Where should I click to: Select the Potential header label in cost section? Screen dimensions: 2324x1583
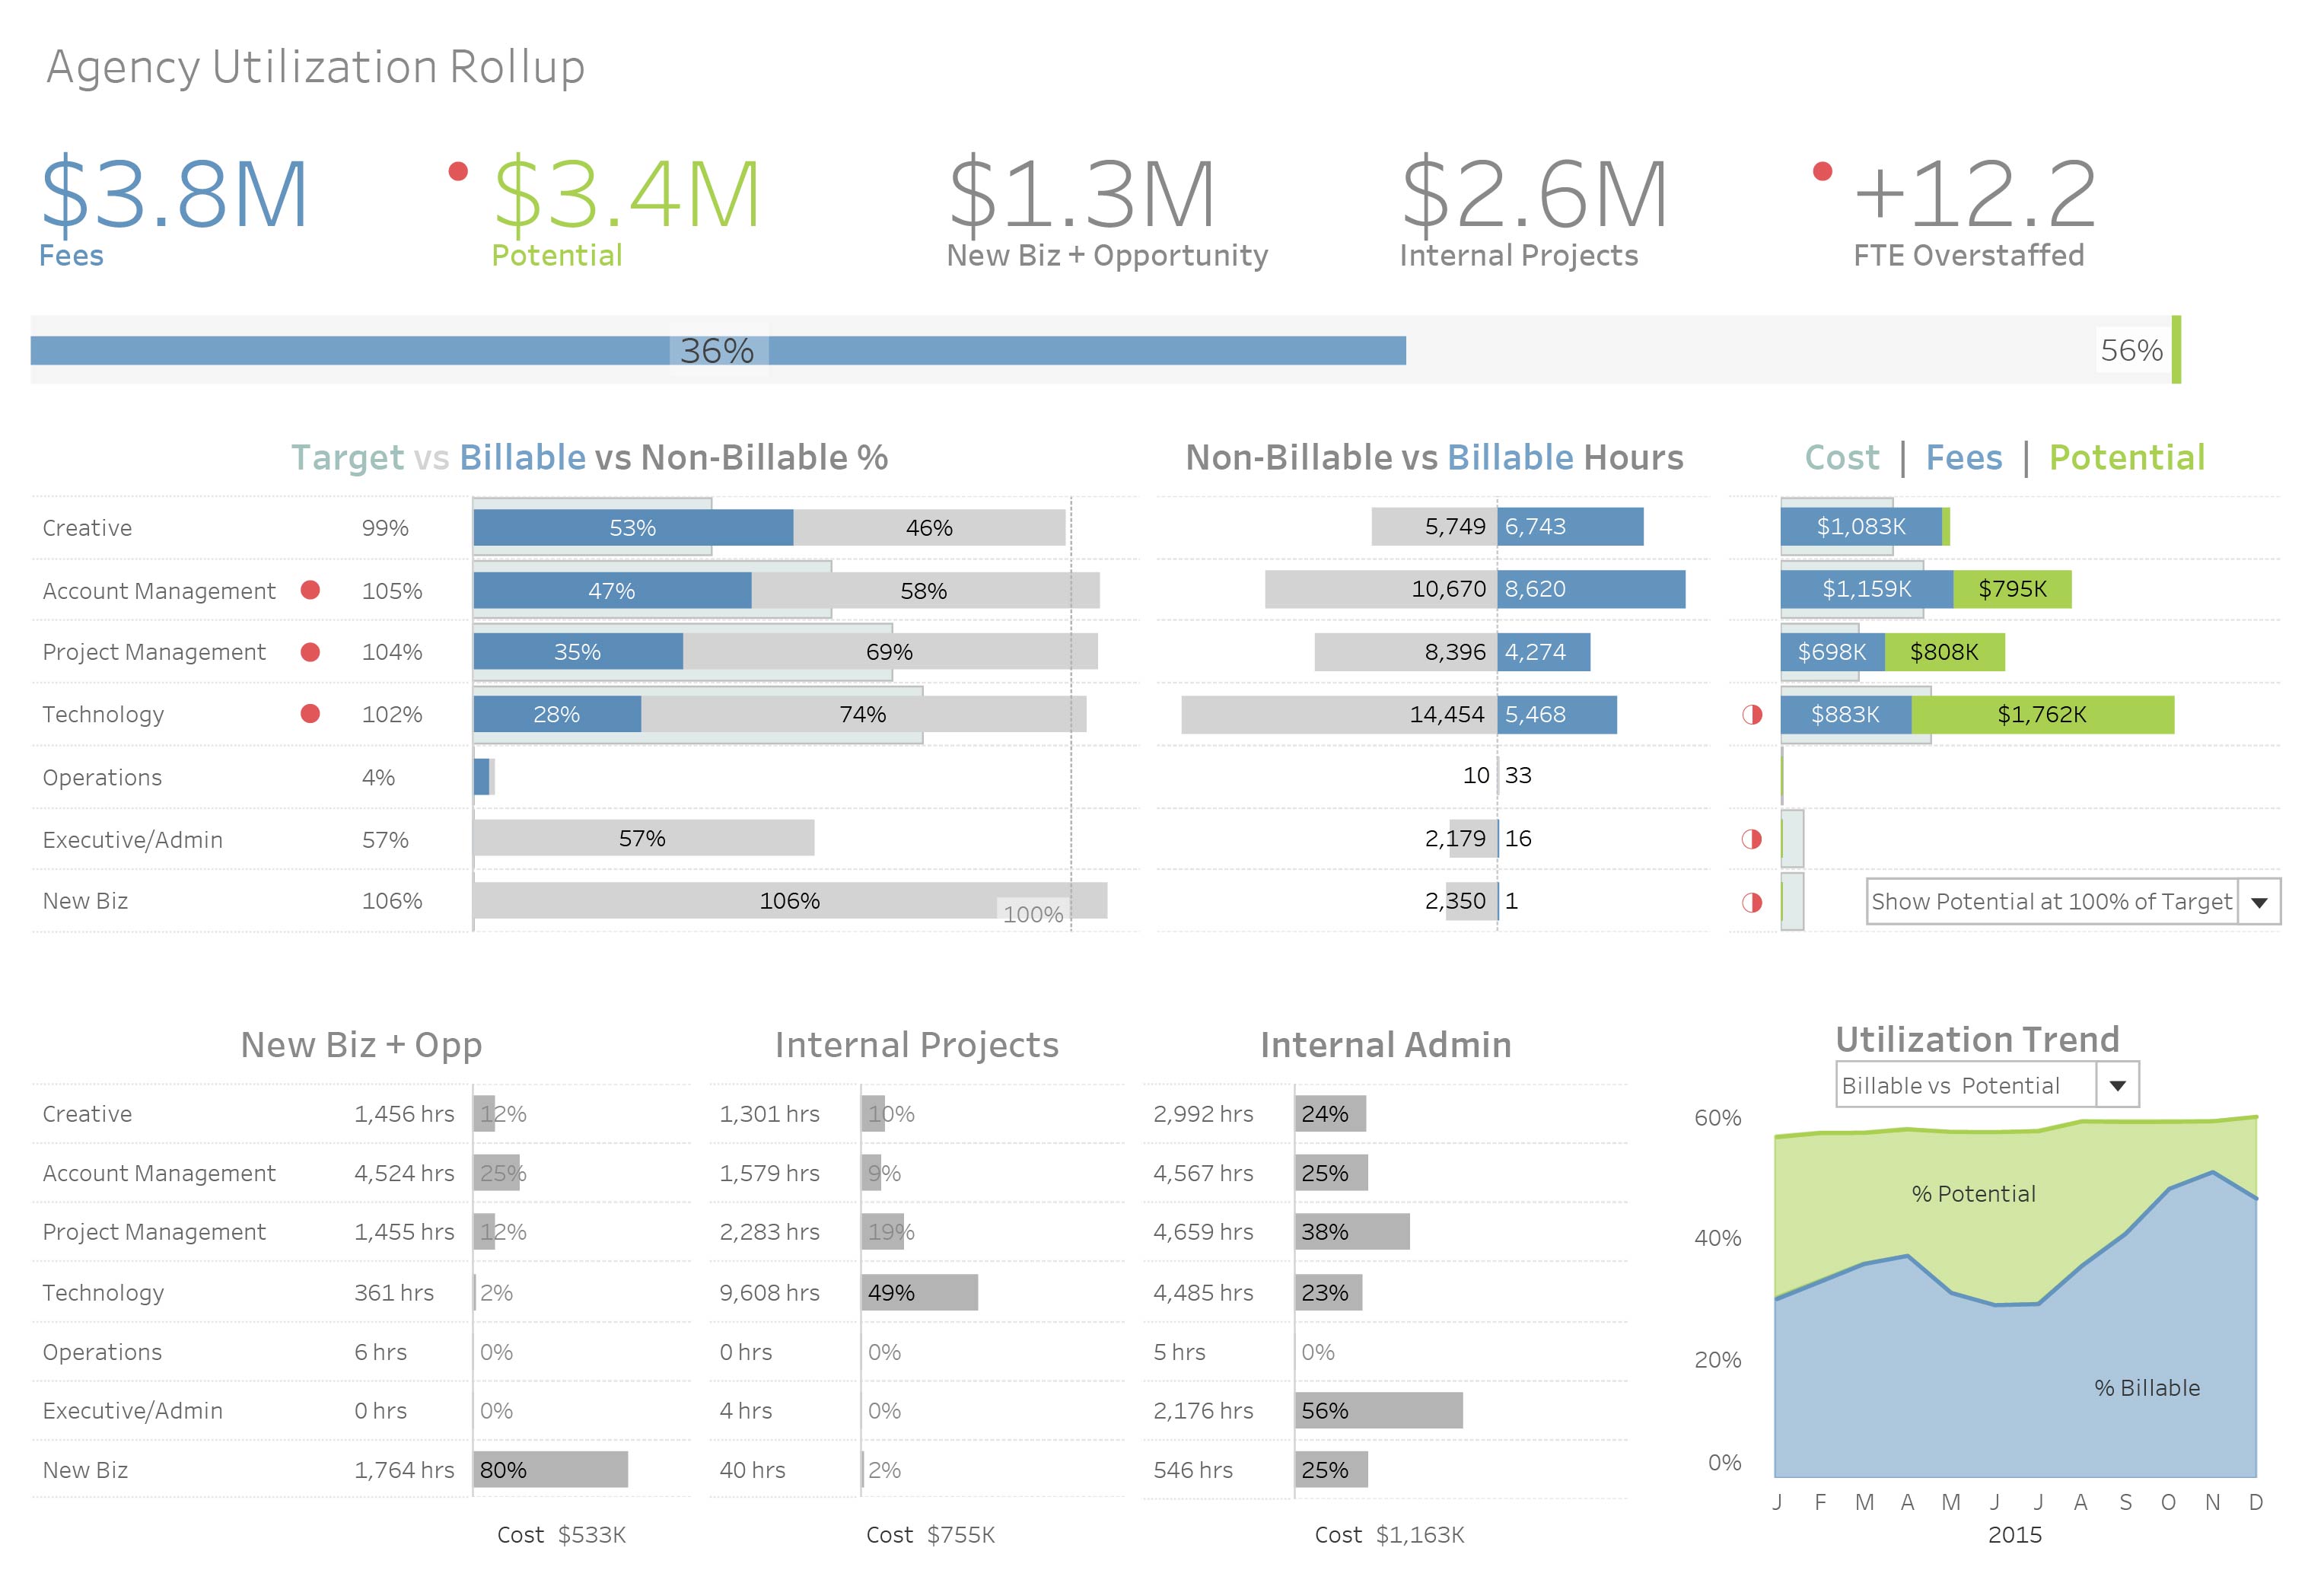(x=2126, y=458)
